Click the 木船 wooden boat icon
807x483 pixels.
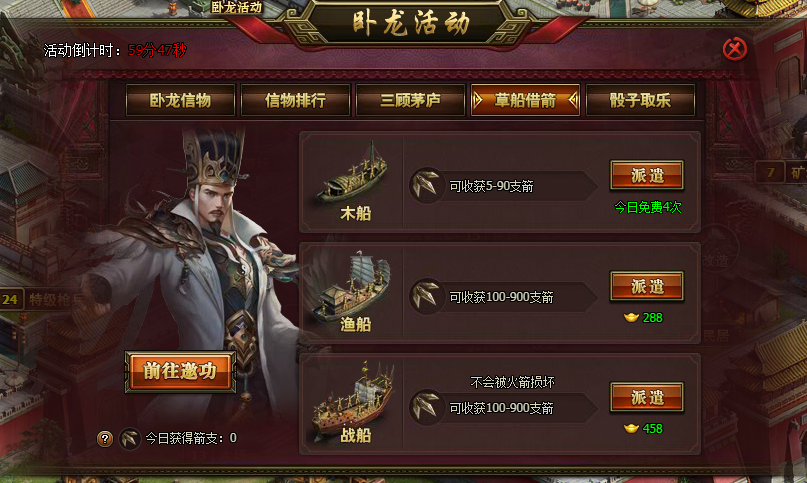click(353, 173)
